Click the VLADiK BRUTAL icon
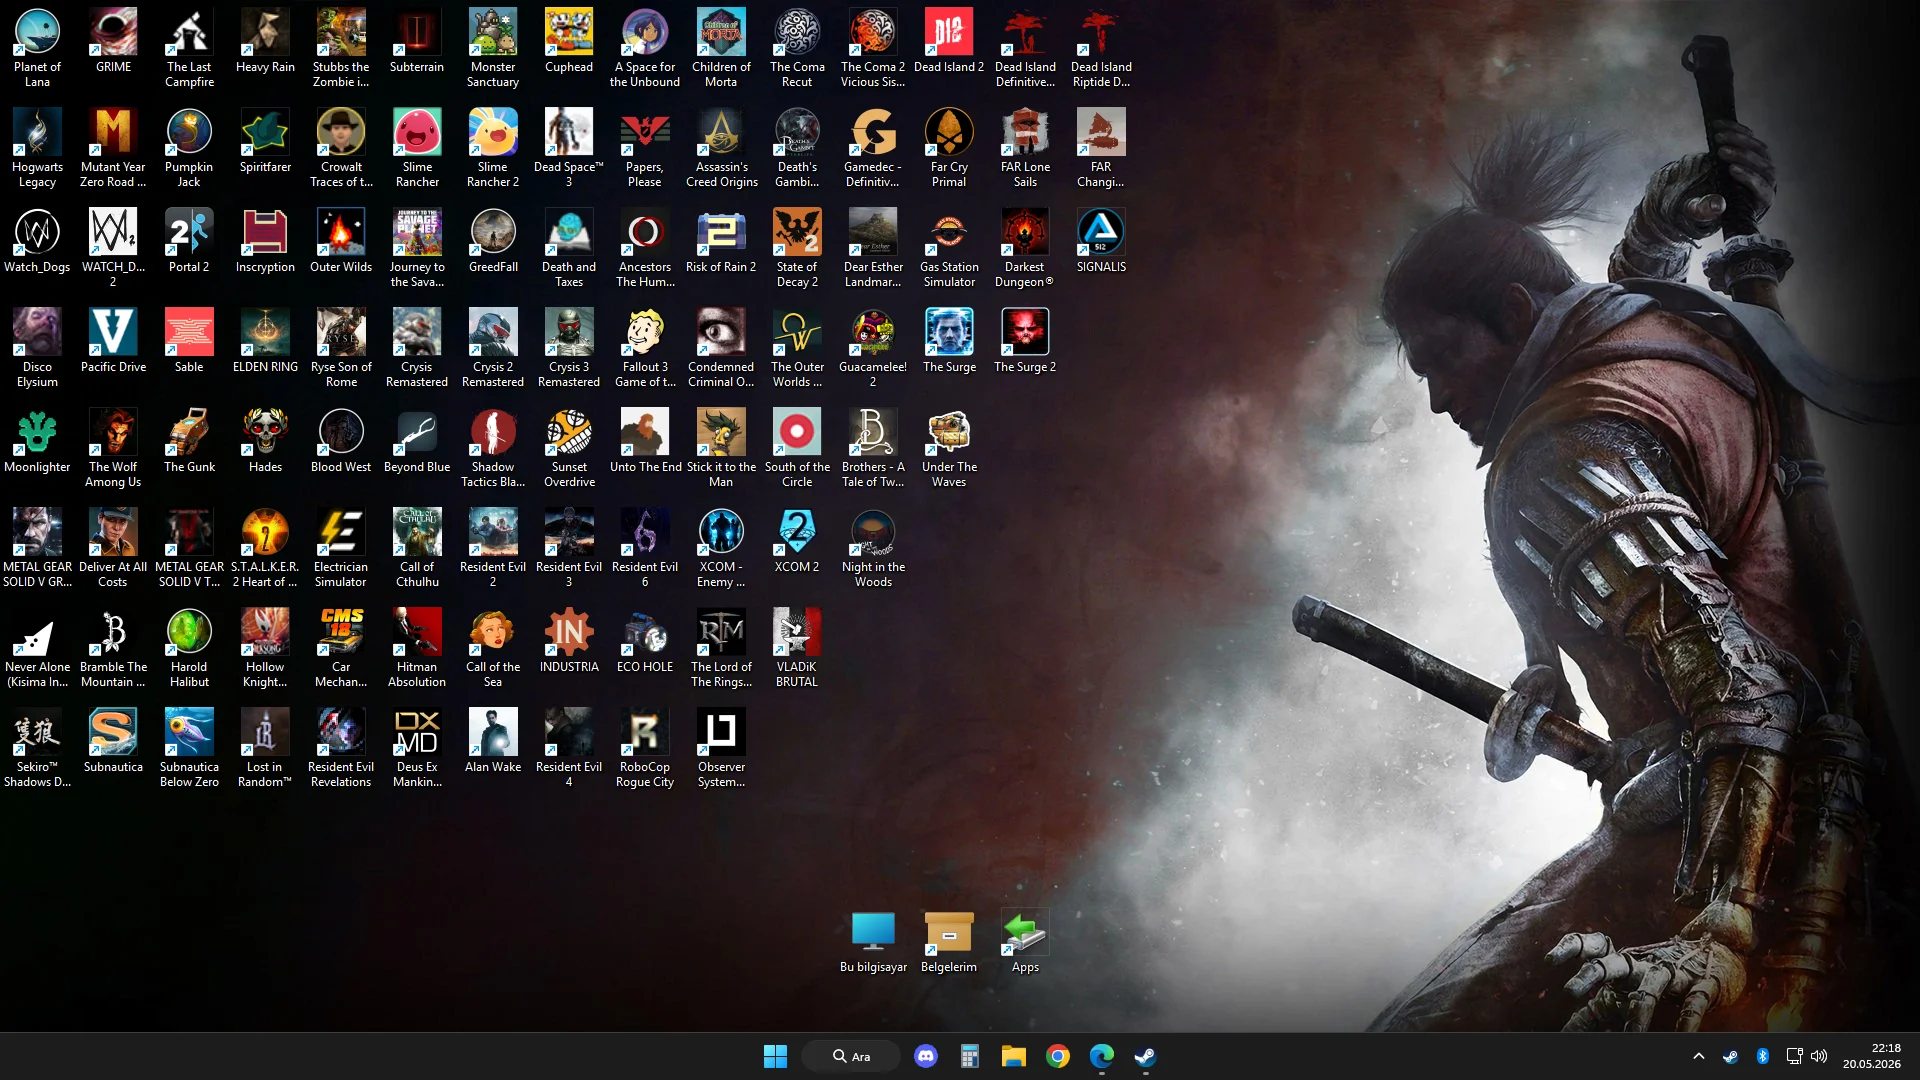The width and height of the screenshot is (1920, 1080). (x=797, y=648)
